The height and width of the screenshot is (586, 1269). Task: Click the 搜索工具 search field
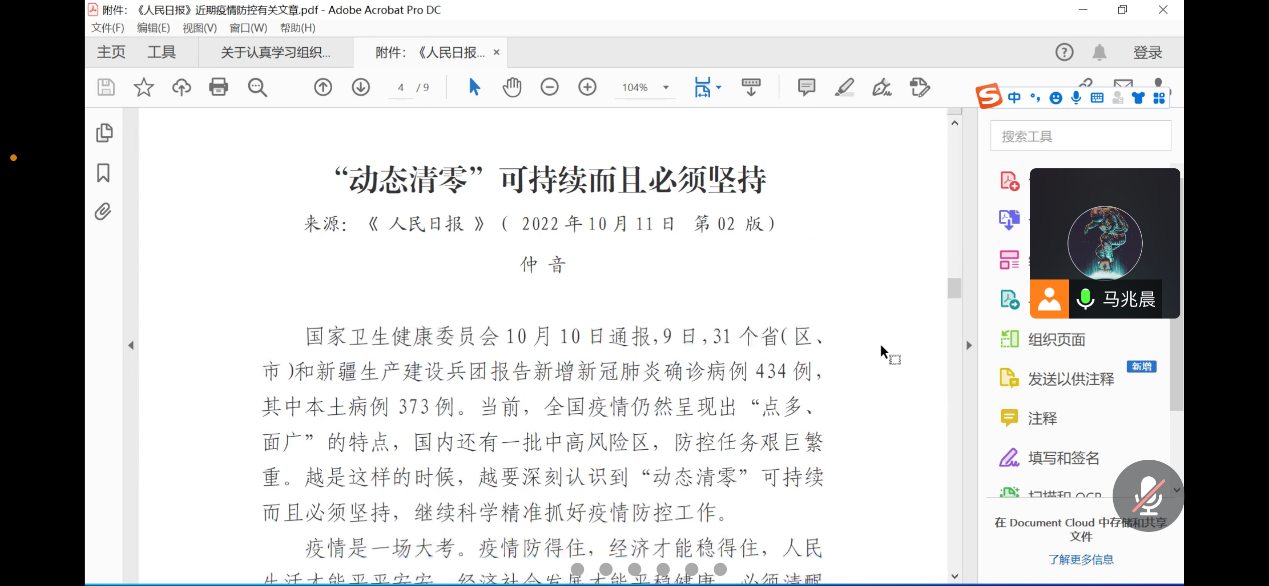point(1080,136)
